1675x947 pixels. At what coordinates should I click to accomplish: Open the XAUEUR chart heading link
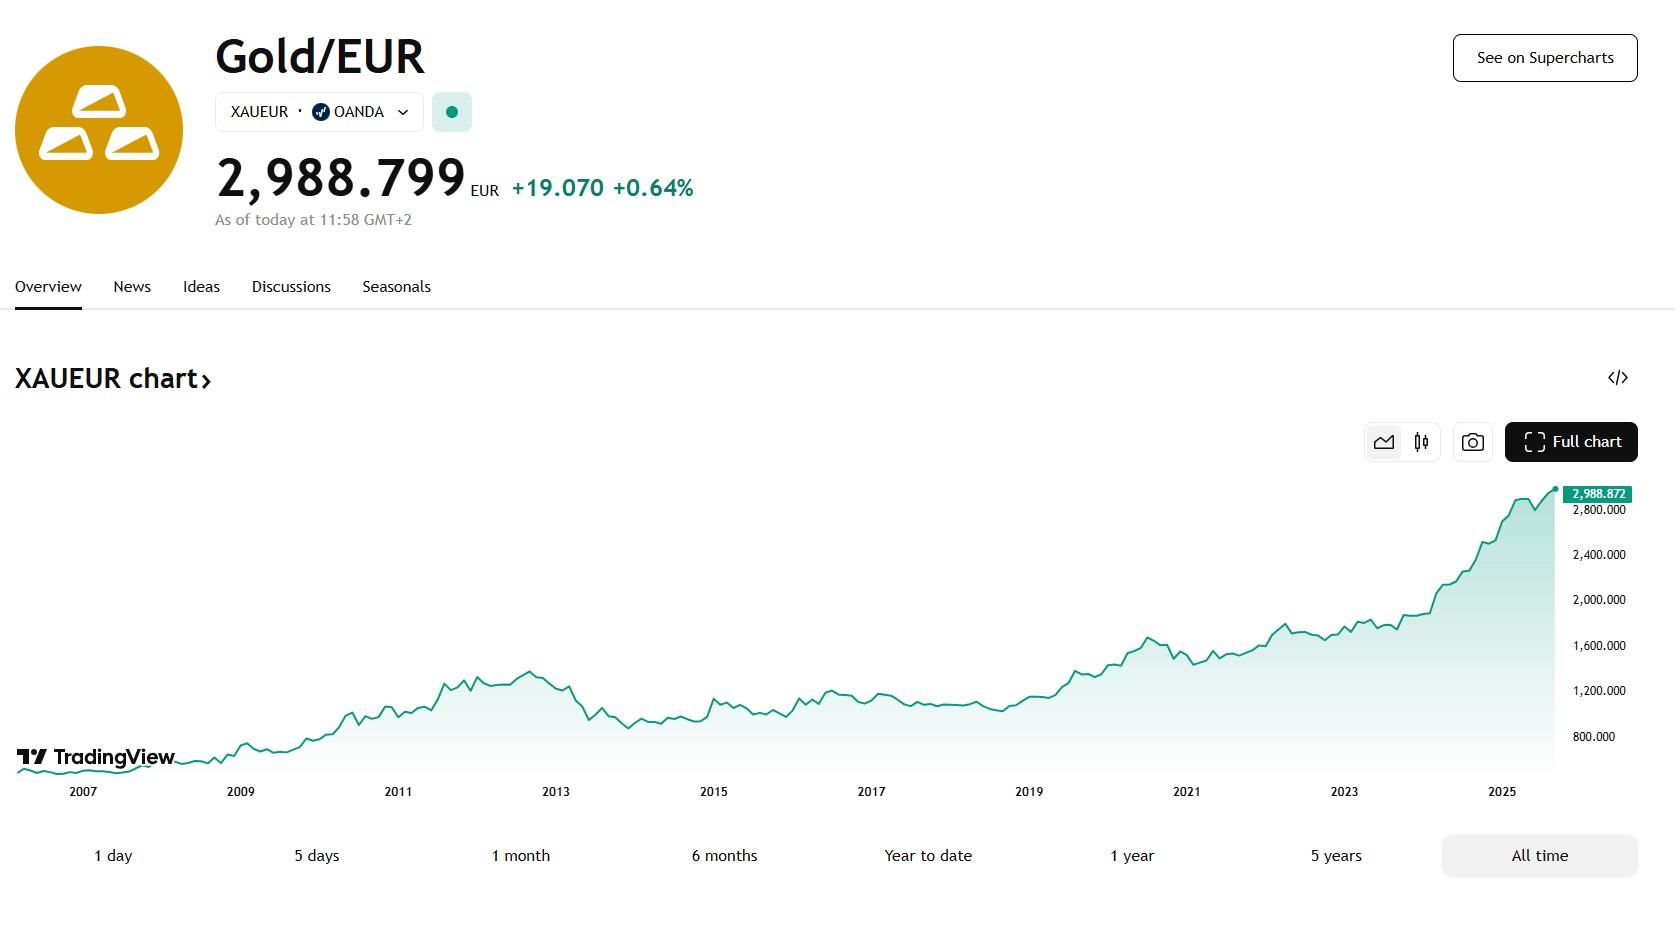point(113,379)
